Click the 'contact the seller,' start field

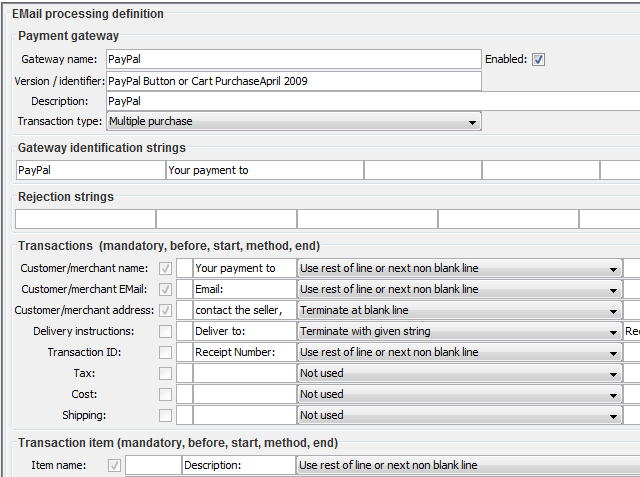244,311
